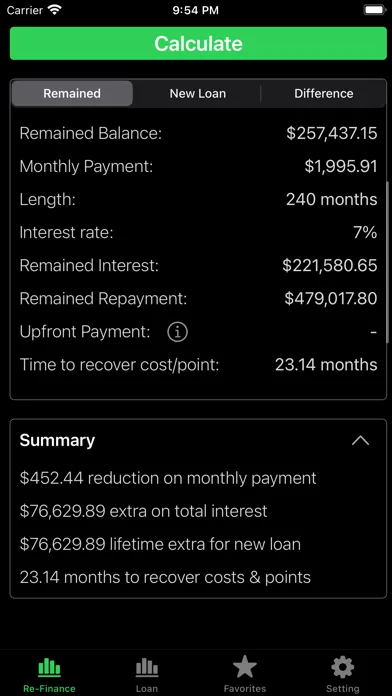Open Upfront Payment info icon

177,332
